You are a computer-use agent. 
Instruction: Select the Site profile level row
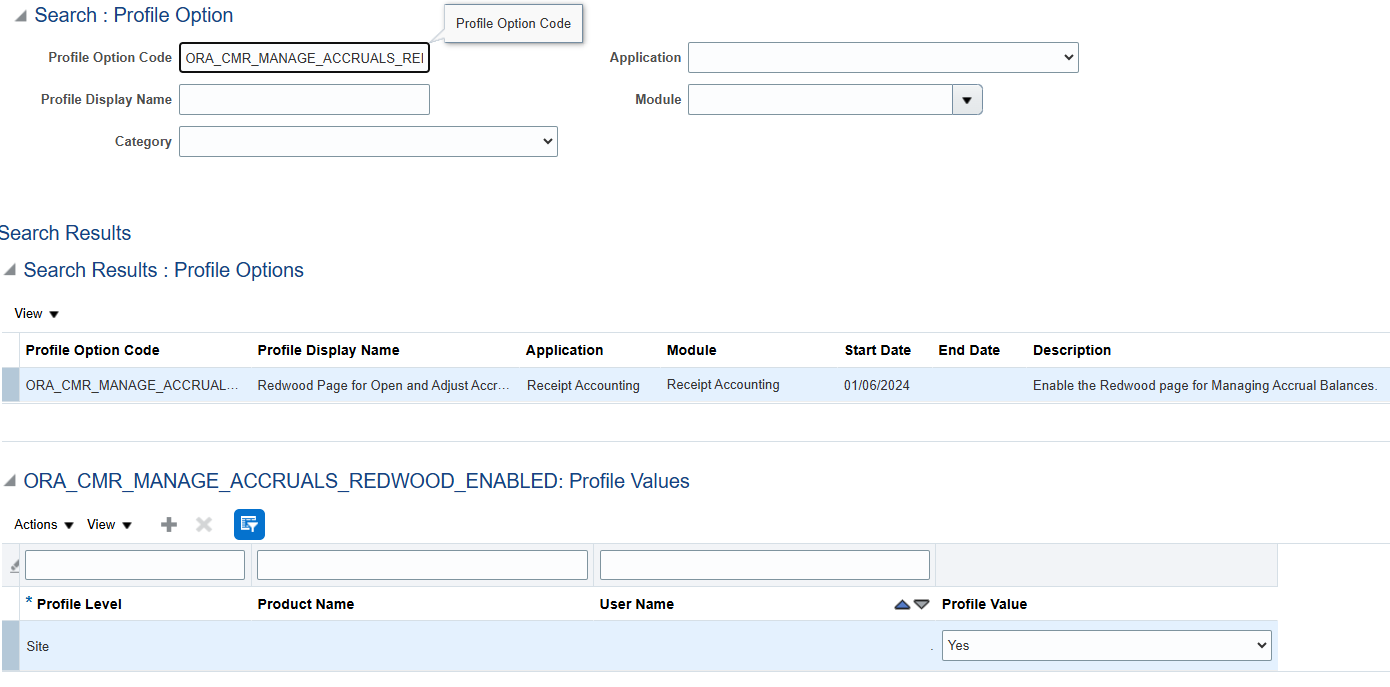coord(640,646)
